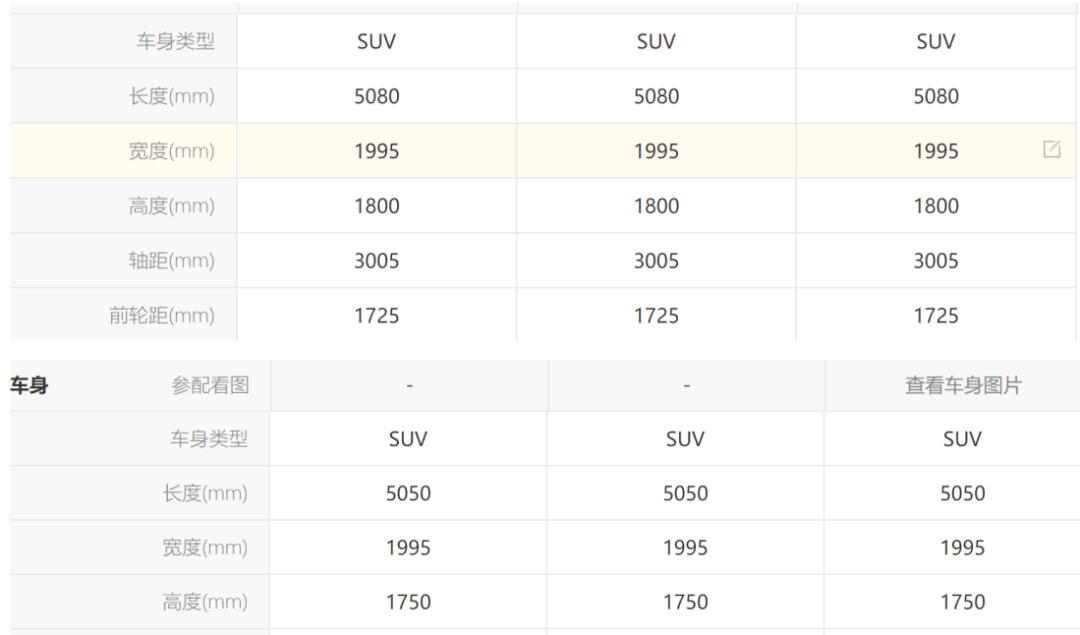Select the middle-column dash in the 参配看图 row
Image resolution: width=1080 pixels, height=635 pixels.
pyautogui.click(x=686, y=386)
